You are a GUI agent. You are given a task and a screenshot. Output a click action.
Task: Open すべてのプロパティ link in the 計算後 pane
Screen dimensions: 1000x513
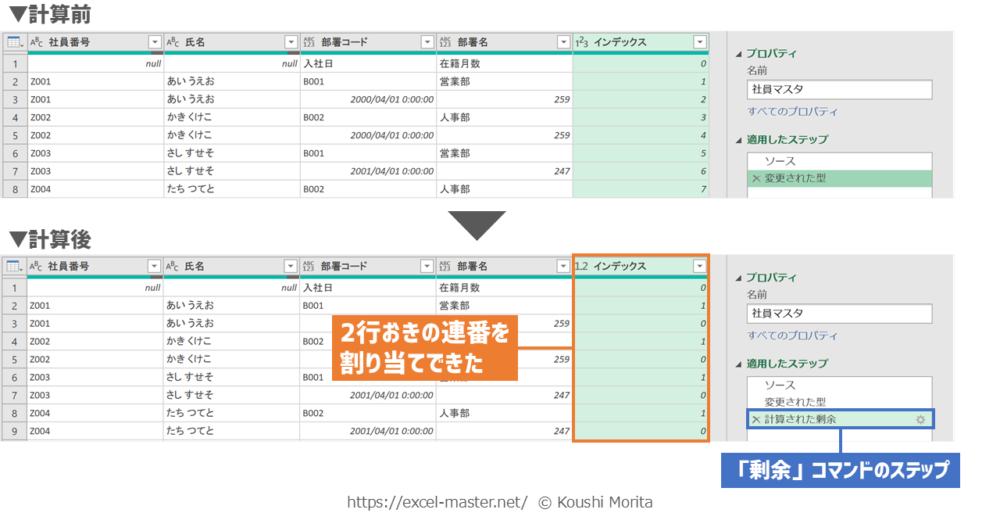(x=793, y=336)
